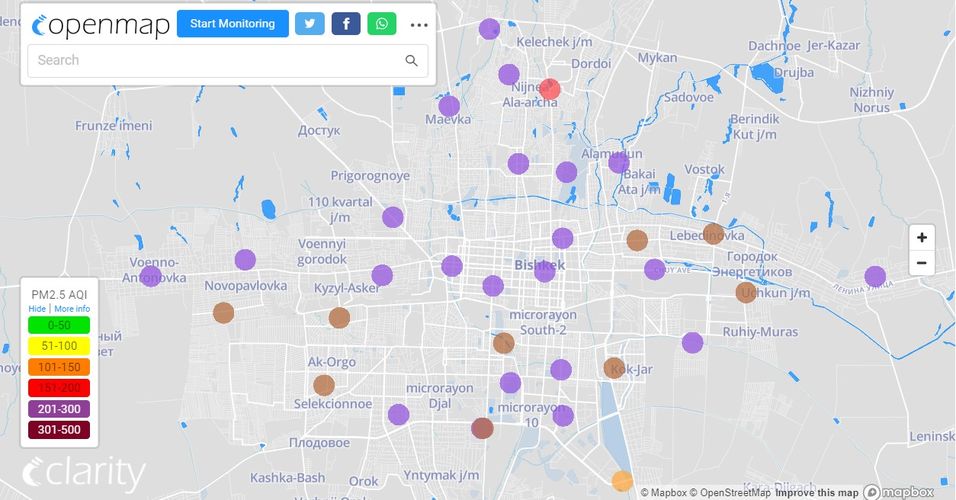Screen dimensions: 956x500
Task: Zoom in with the plus button
Action: [921, 238]
